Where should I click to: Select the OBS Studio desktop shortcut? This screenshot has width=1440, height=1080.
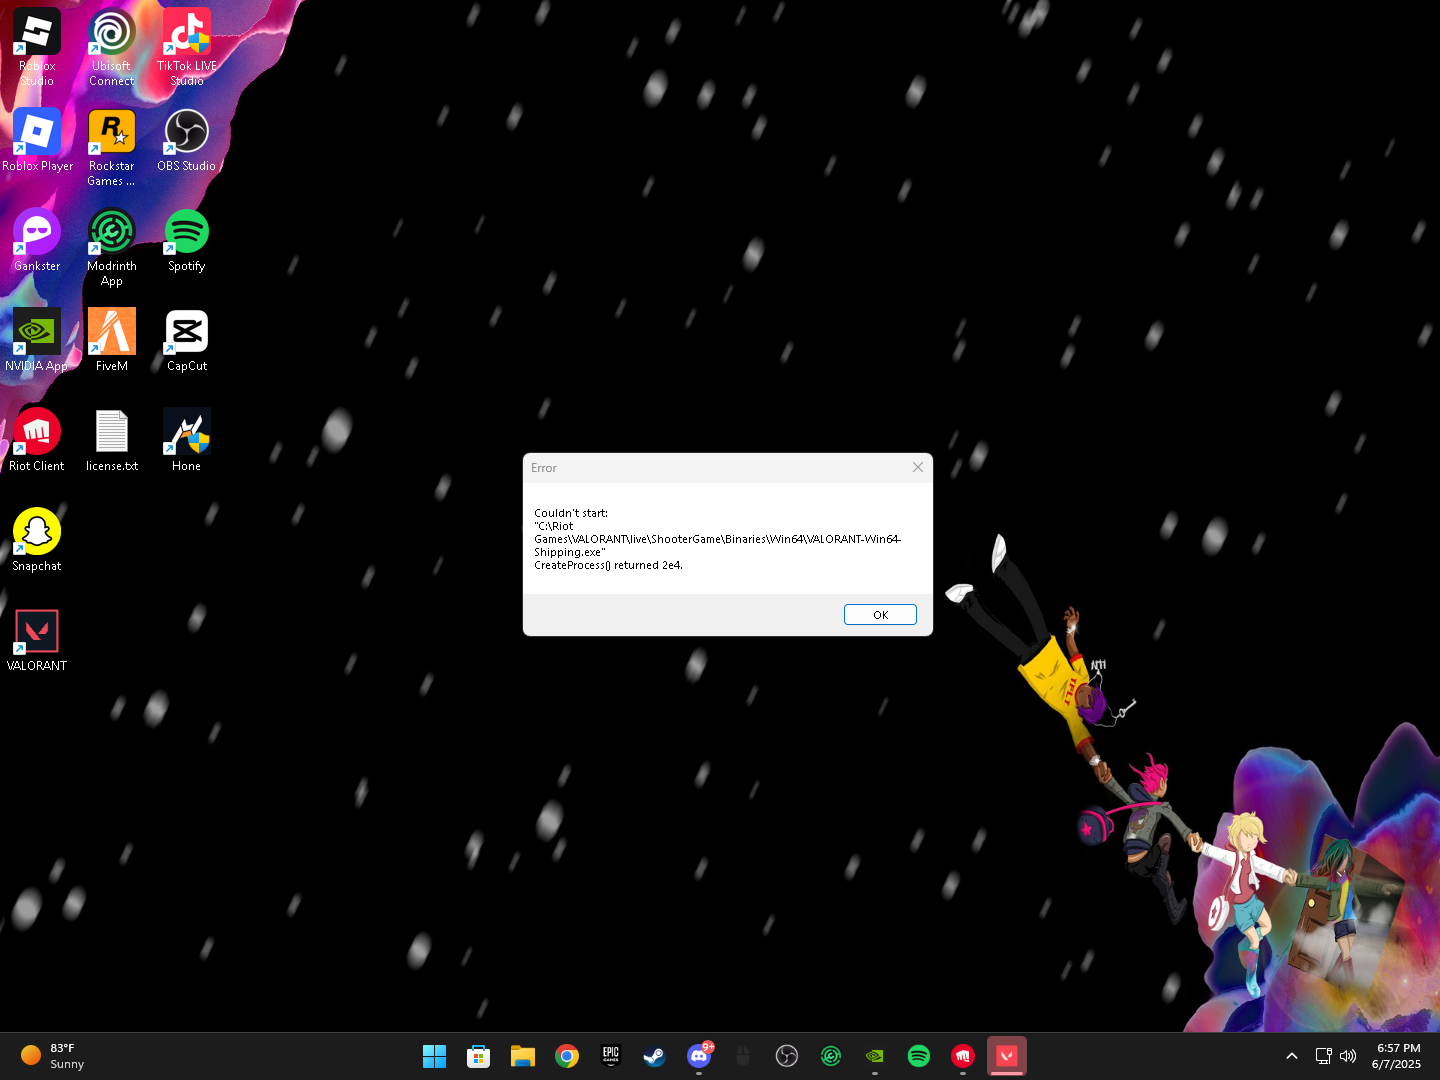tap(187, 140)
